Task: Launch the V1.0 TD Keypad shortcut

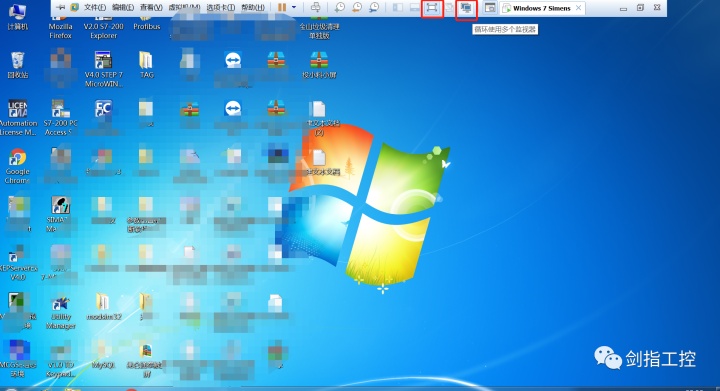Action: [x=60, y=360]
